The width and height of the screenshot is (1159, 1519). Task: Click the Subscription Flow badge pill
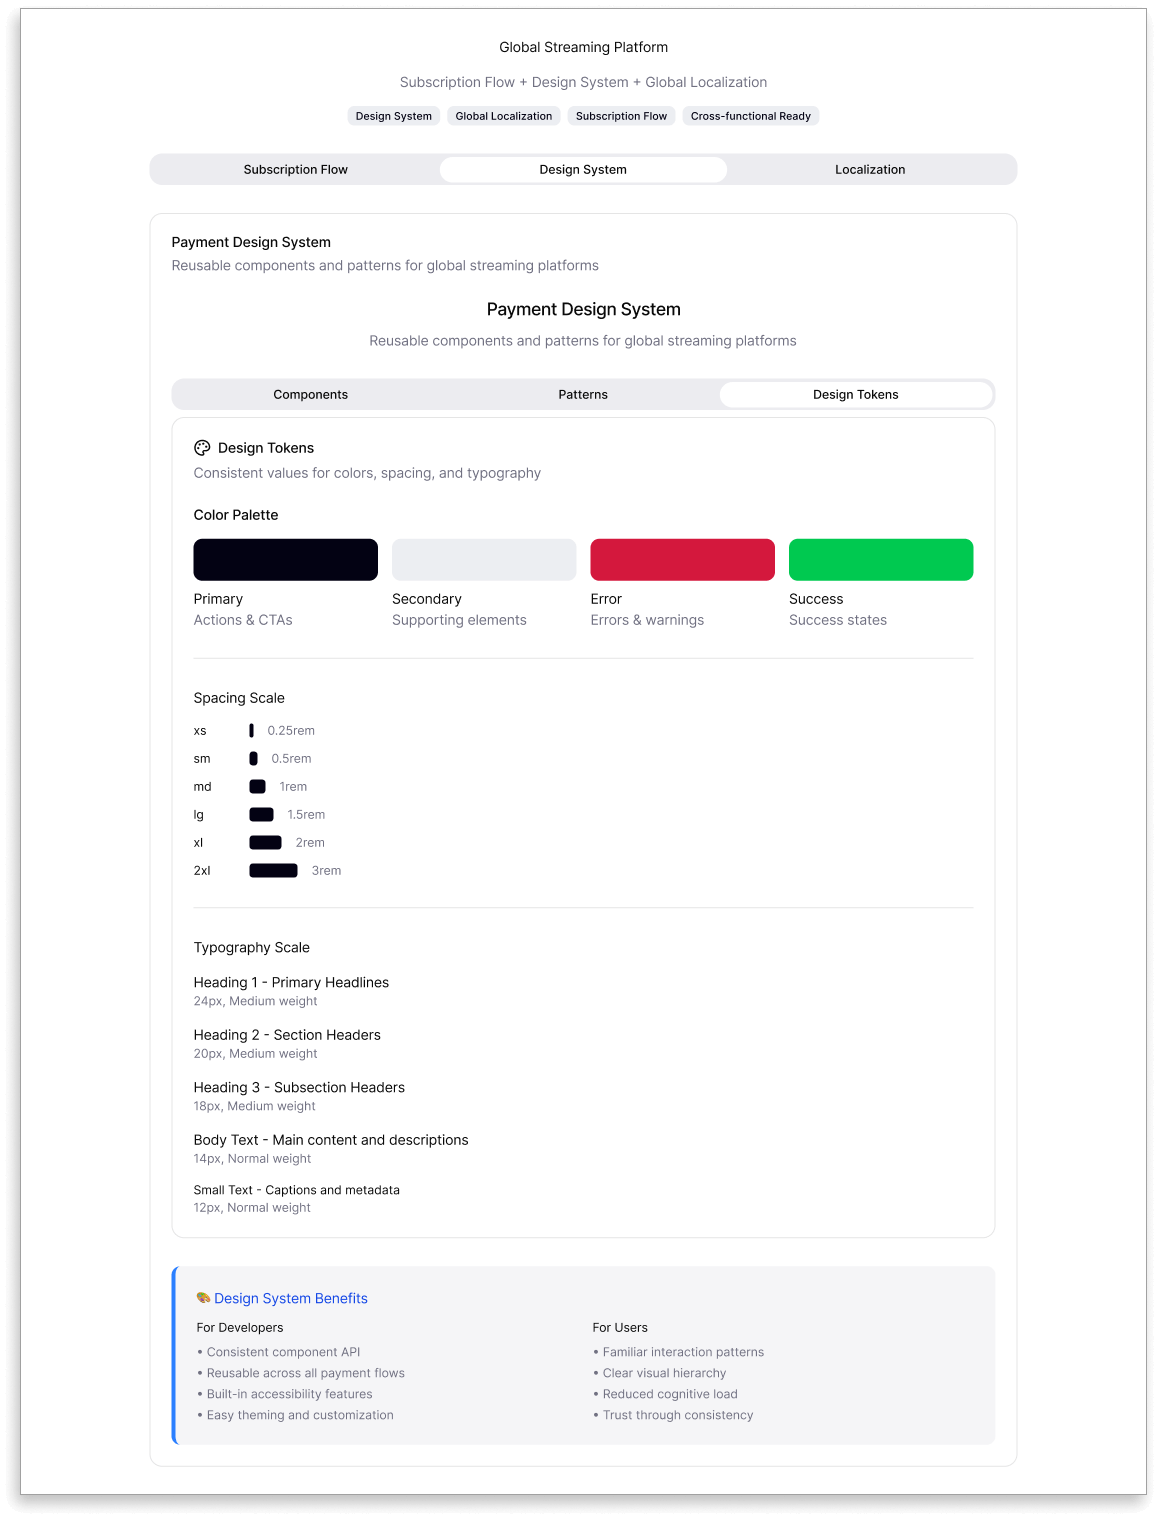[x=621, y=115]
